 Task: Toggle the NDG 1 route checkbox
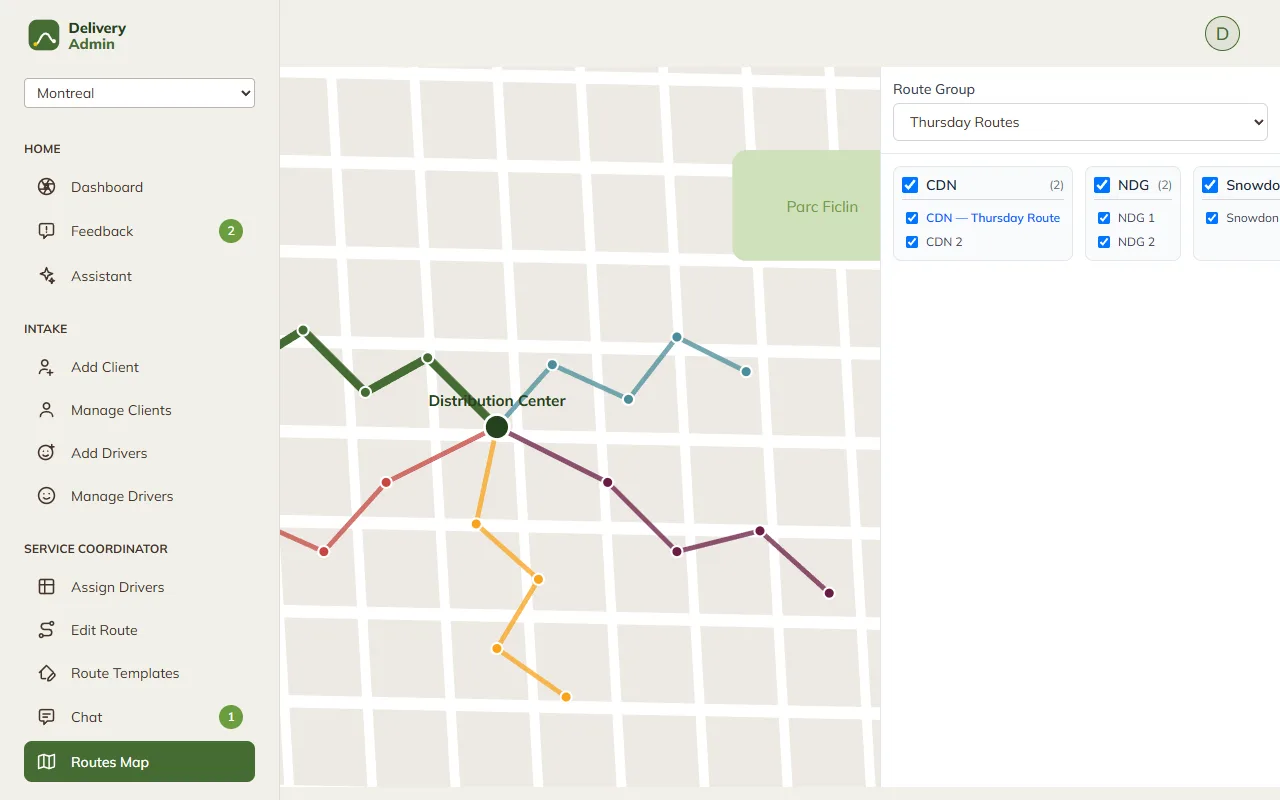pos(1104,218)
